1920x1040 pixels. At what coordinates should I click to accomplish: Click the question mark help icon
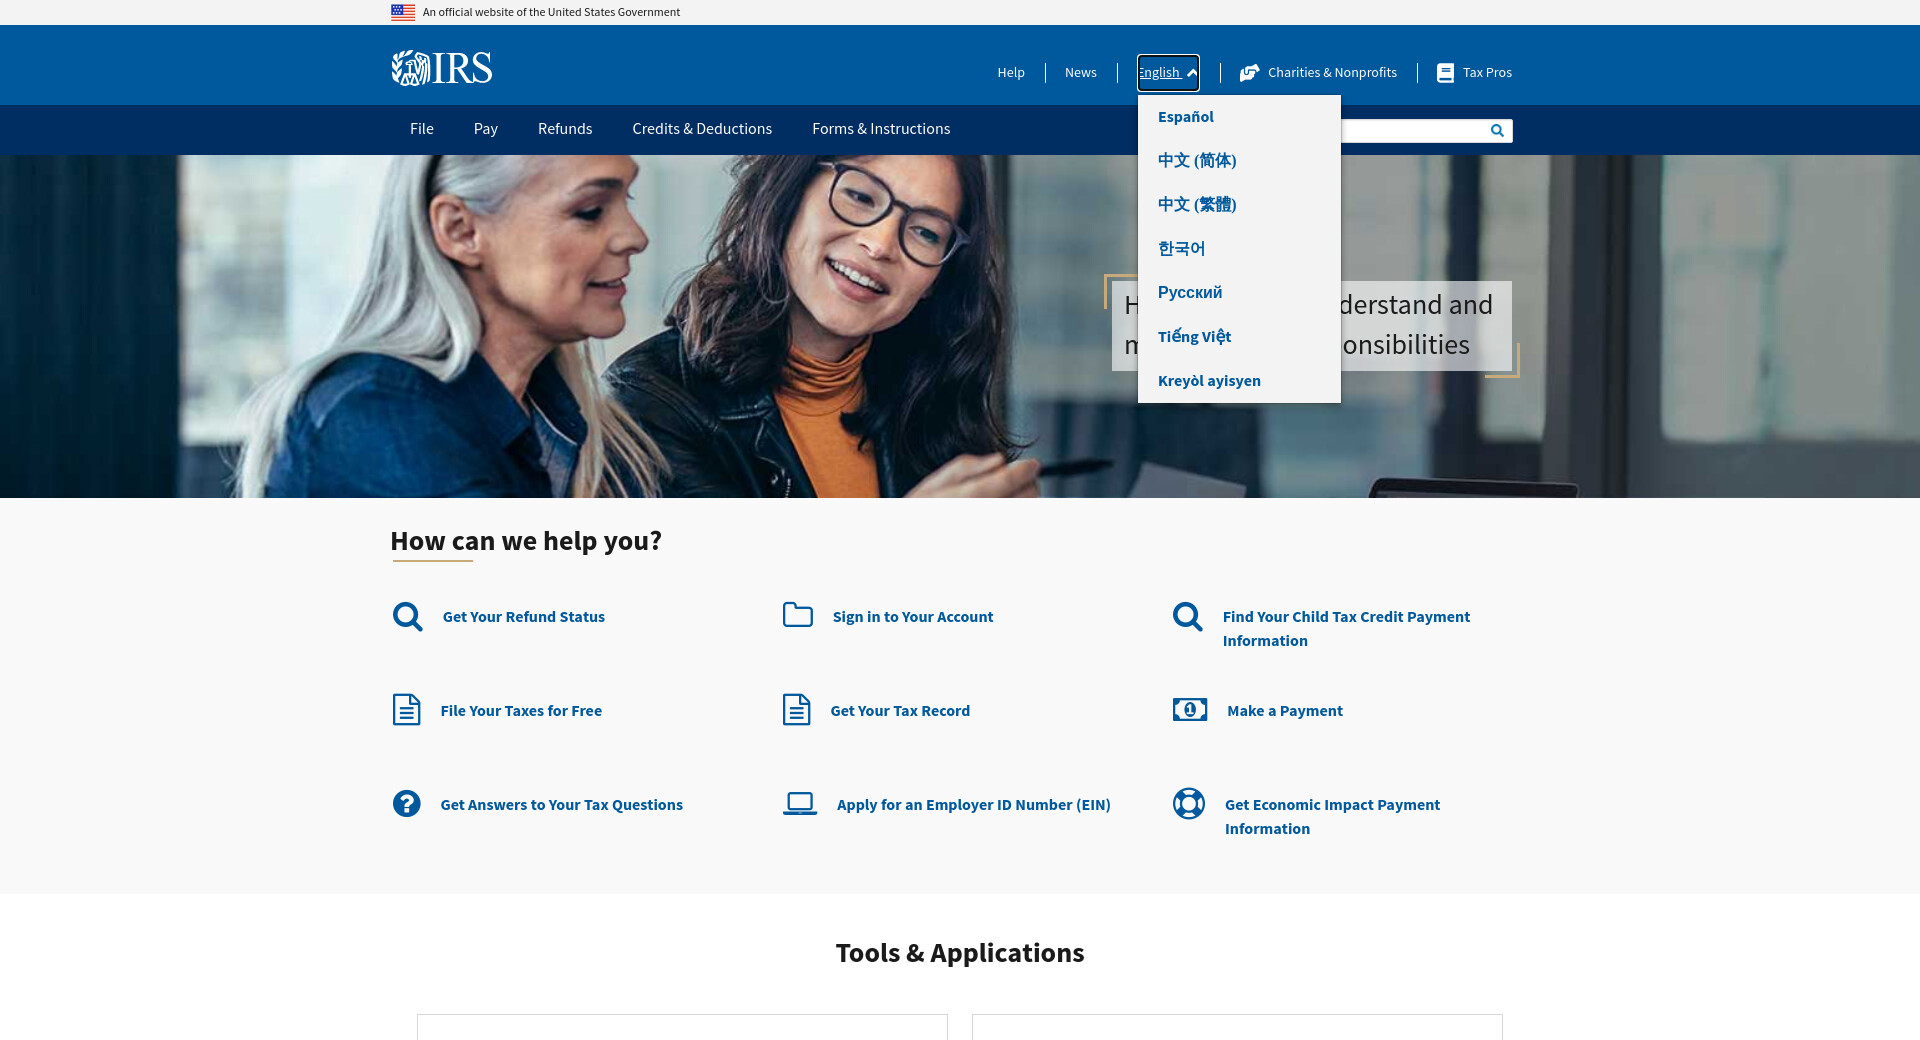coord(406,804)
